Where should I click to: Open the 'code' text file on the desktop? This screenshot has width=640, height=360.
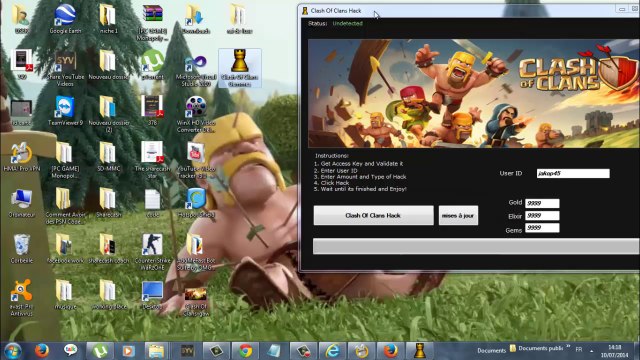tap(152, 203)
